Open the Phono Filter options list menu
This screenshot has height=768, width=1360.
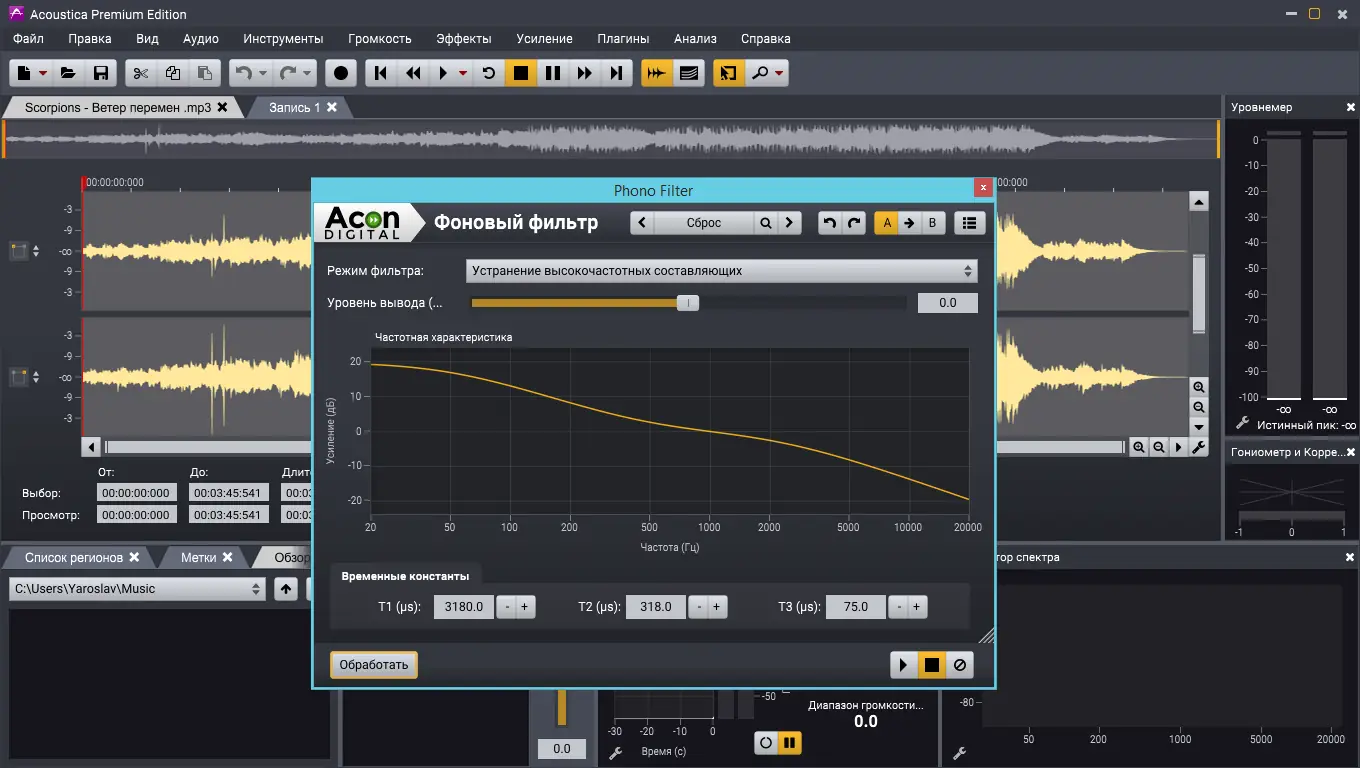pyautogui.click(x=969, y=223)
